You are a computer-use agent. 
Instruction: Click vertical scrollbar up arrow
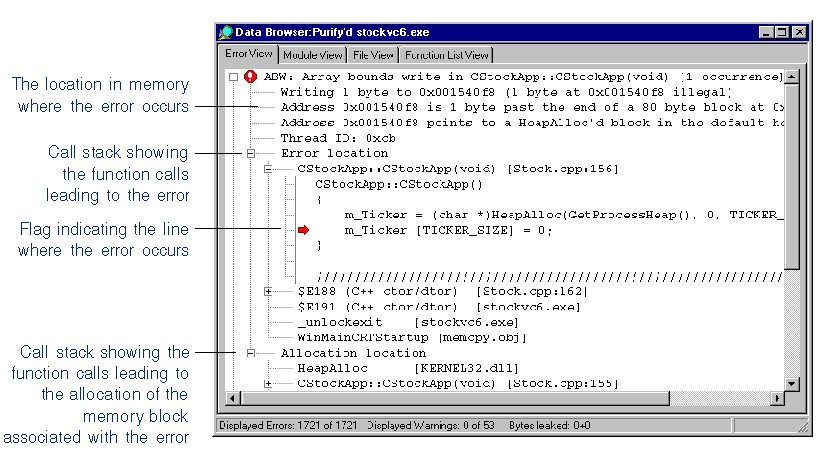[x=792, y=77]
